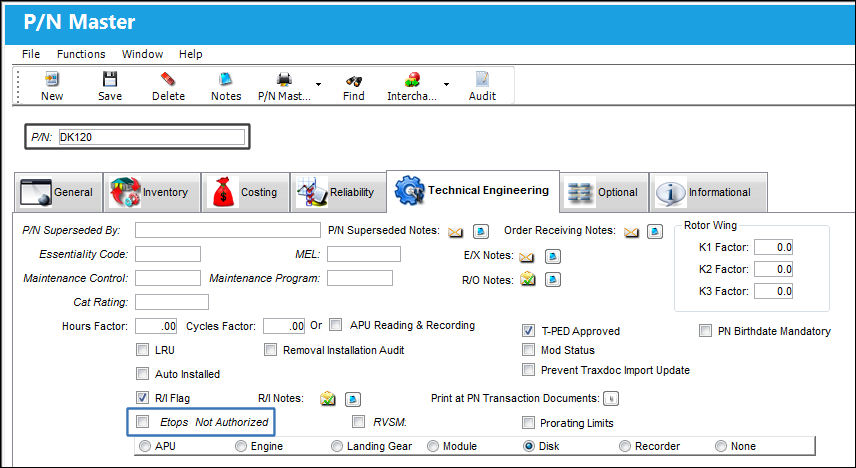Select the Module radio button
This screenshot has height=468, width=856.
[x=433, y=446]
